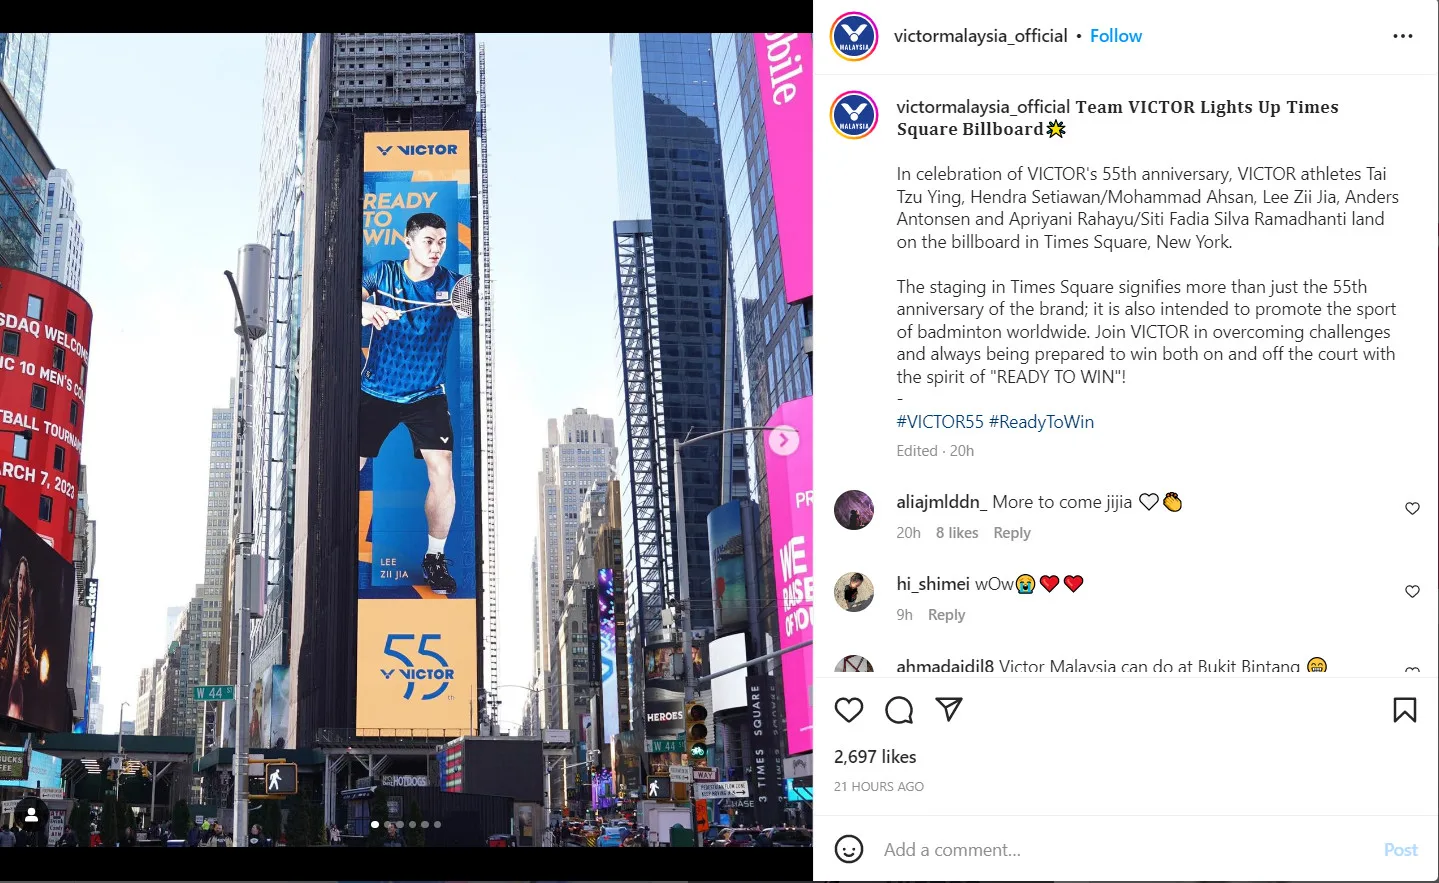
Task: Open the #ReadyToWin hashtag
Action: (1041, 422)
